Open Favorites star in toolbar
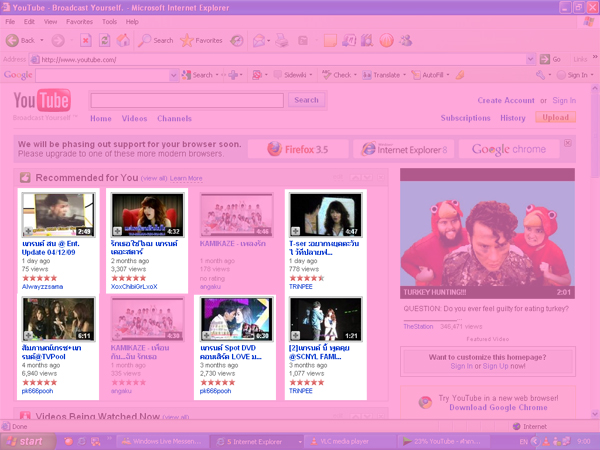Viewport: 600px width, 450px height. click(x=201, y=41)
